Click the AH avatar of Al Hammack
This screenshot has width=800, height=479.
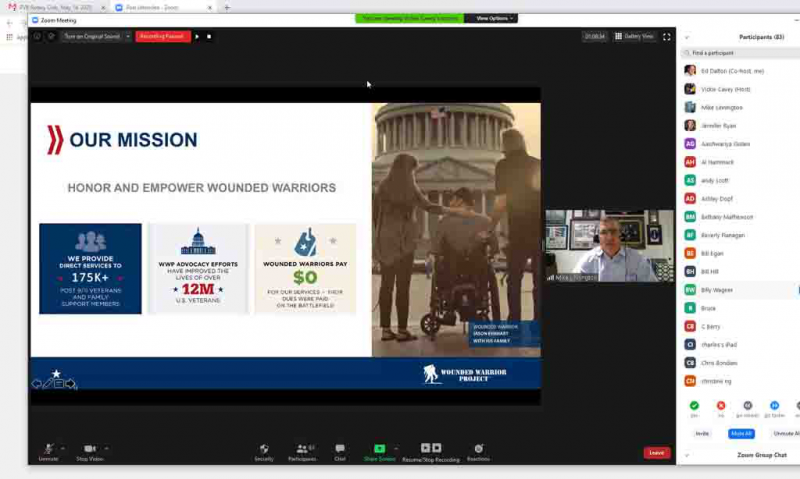coord(690,162)
